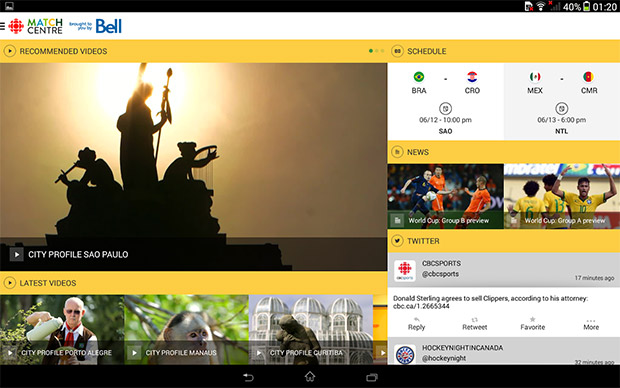
Task: Play the City Profile Sao Paulo video
Action: [x=17, y=254]
